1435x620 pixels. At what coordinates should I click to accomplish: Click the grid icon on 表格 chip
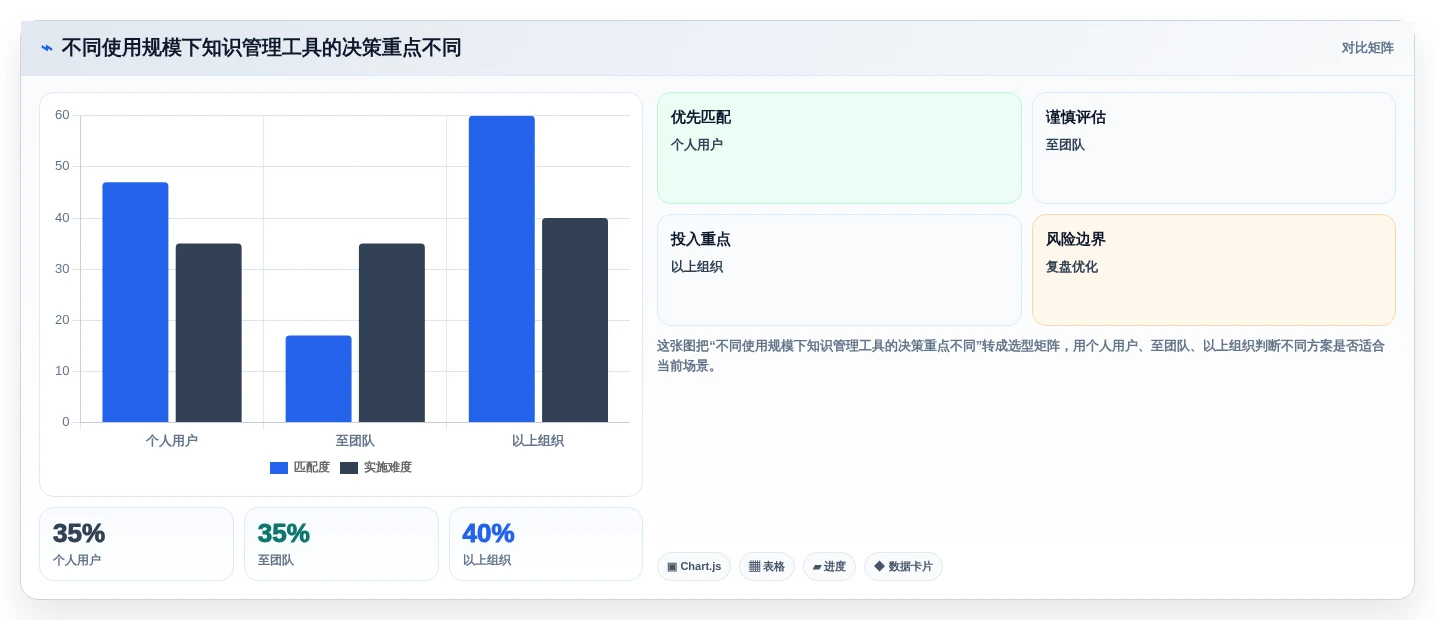point(754,567)
